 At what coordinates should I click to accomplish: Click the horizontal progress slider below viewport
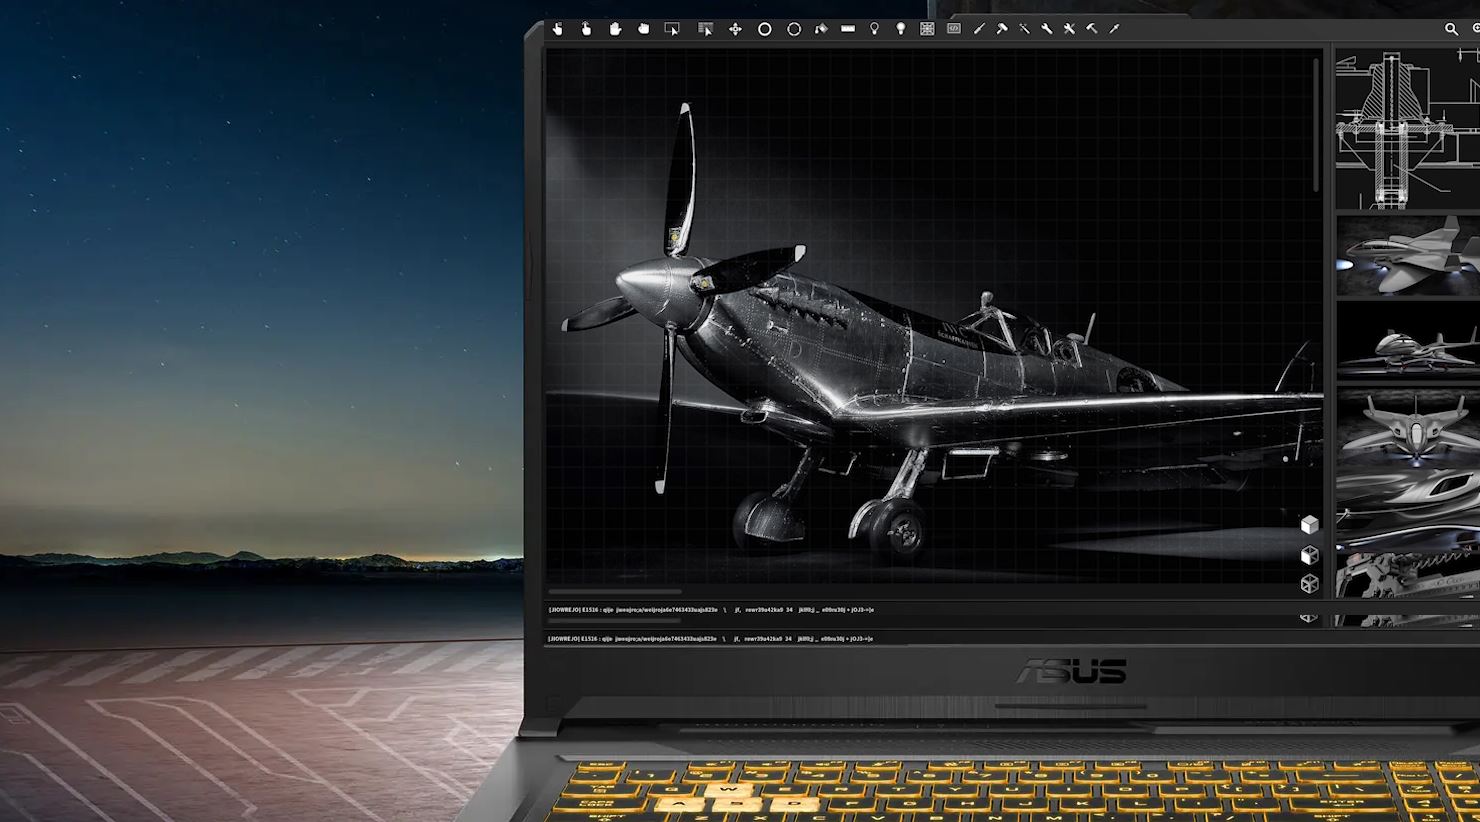coord(615,592)
